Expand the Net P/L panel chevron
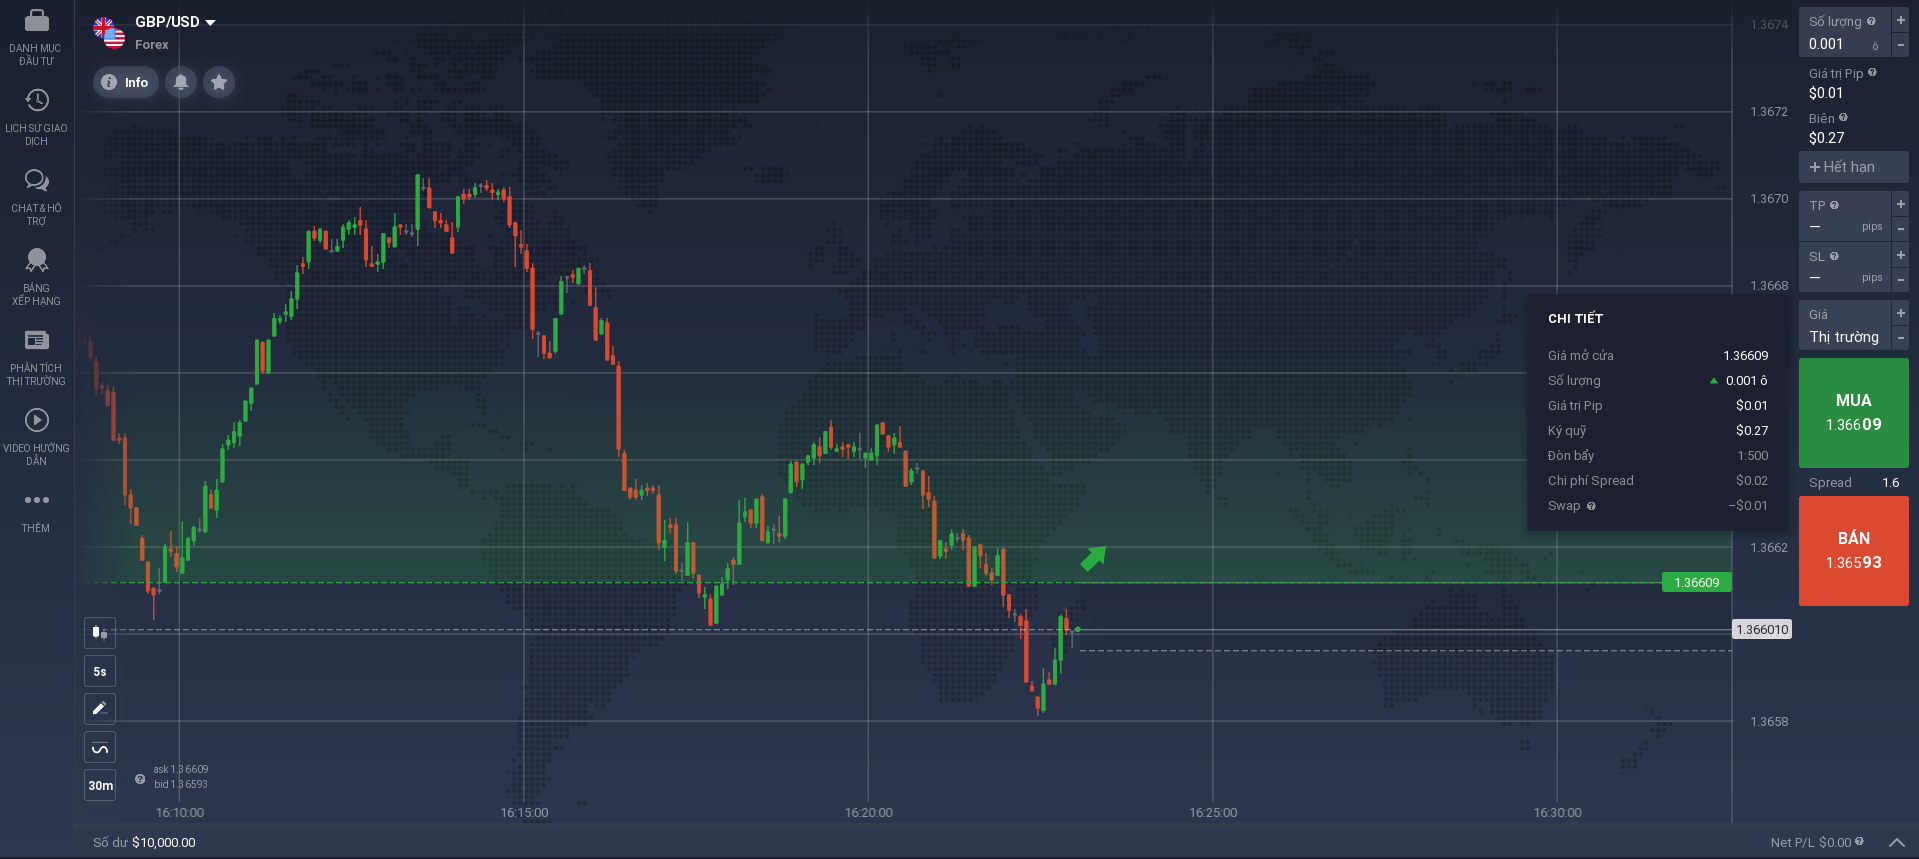This screenshot has width=1919, height=859. pyautogui.click(x=1896, y=843)
